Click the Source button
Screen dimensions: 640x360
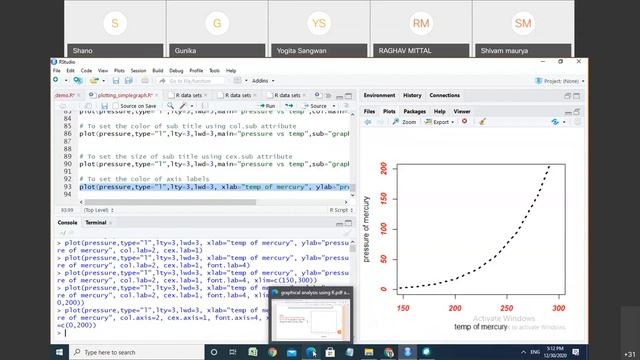(x=315, y=106)
